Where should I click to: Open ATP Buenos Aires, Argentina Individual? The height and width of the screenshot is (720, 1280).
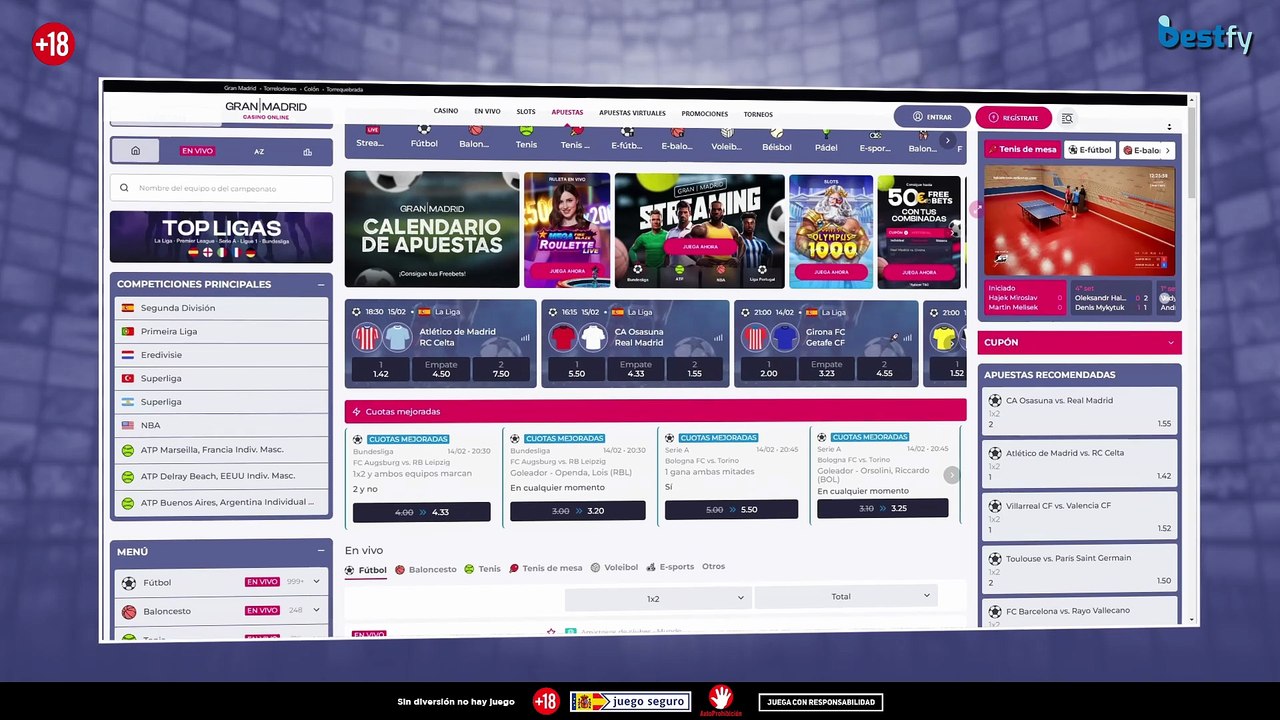point(220,502)
